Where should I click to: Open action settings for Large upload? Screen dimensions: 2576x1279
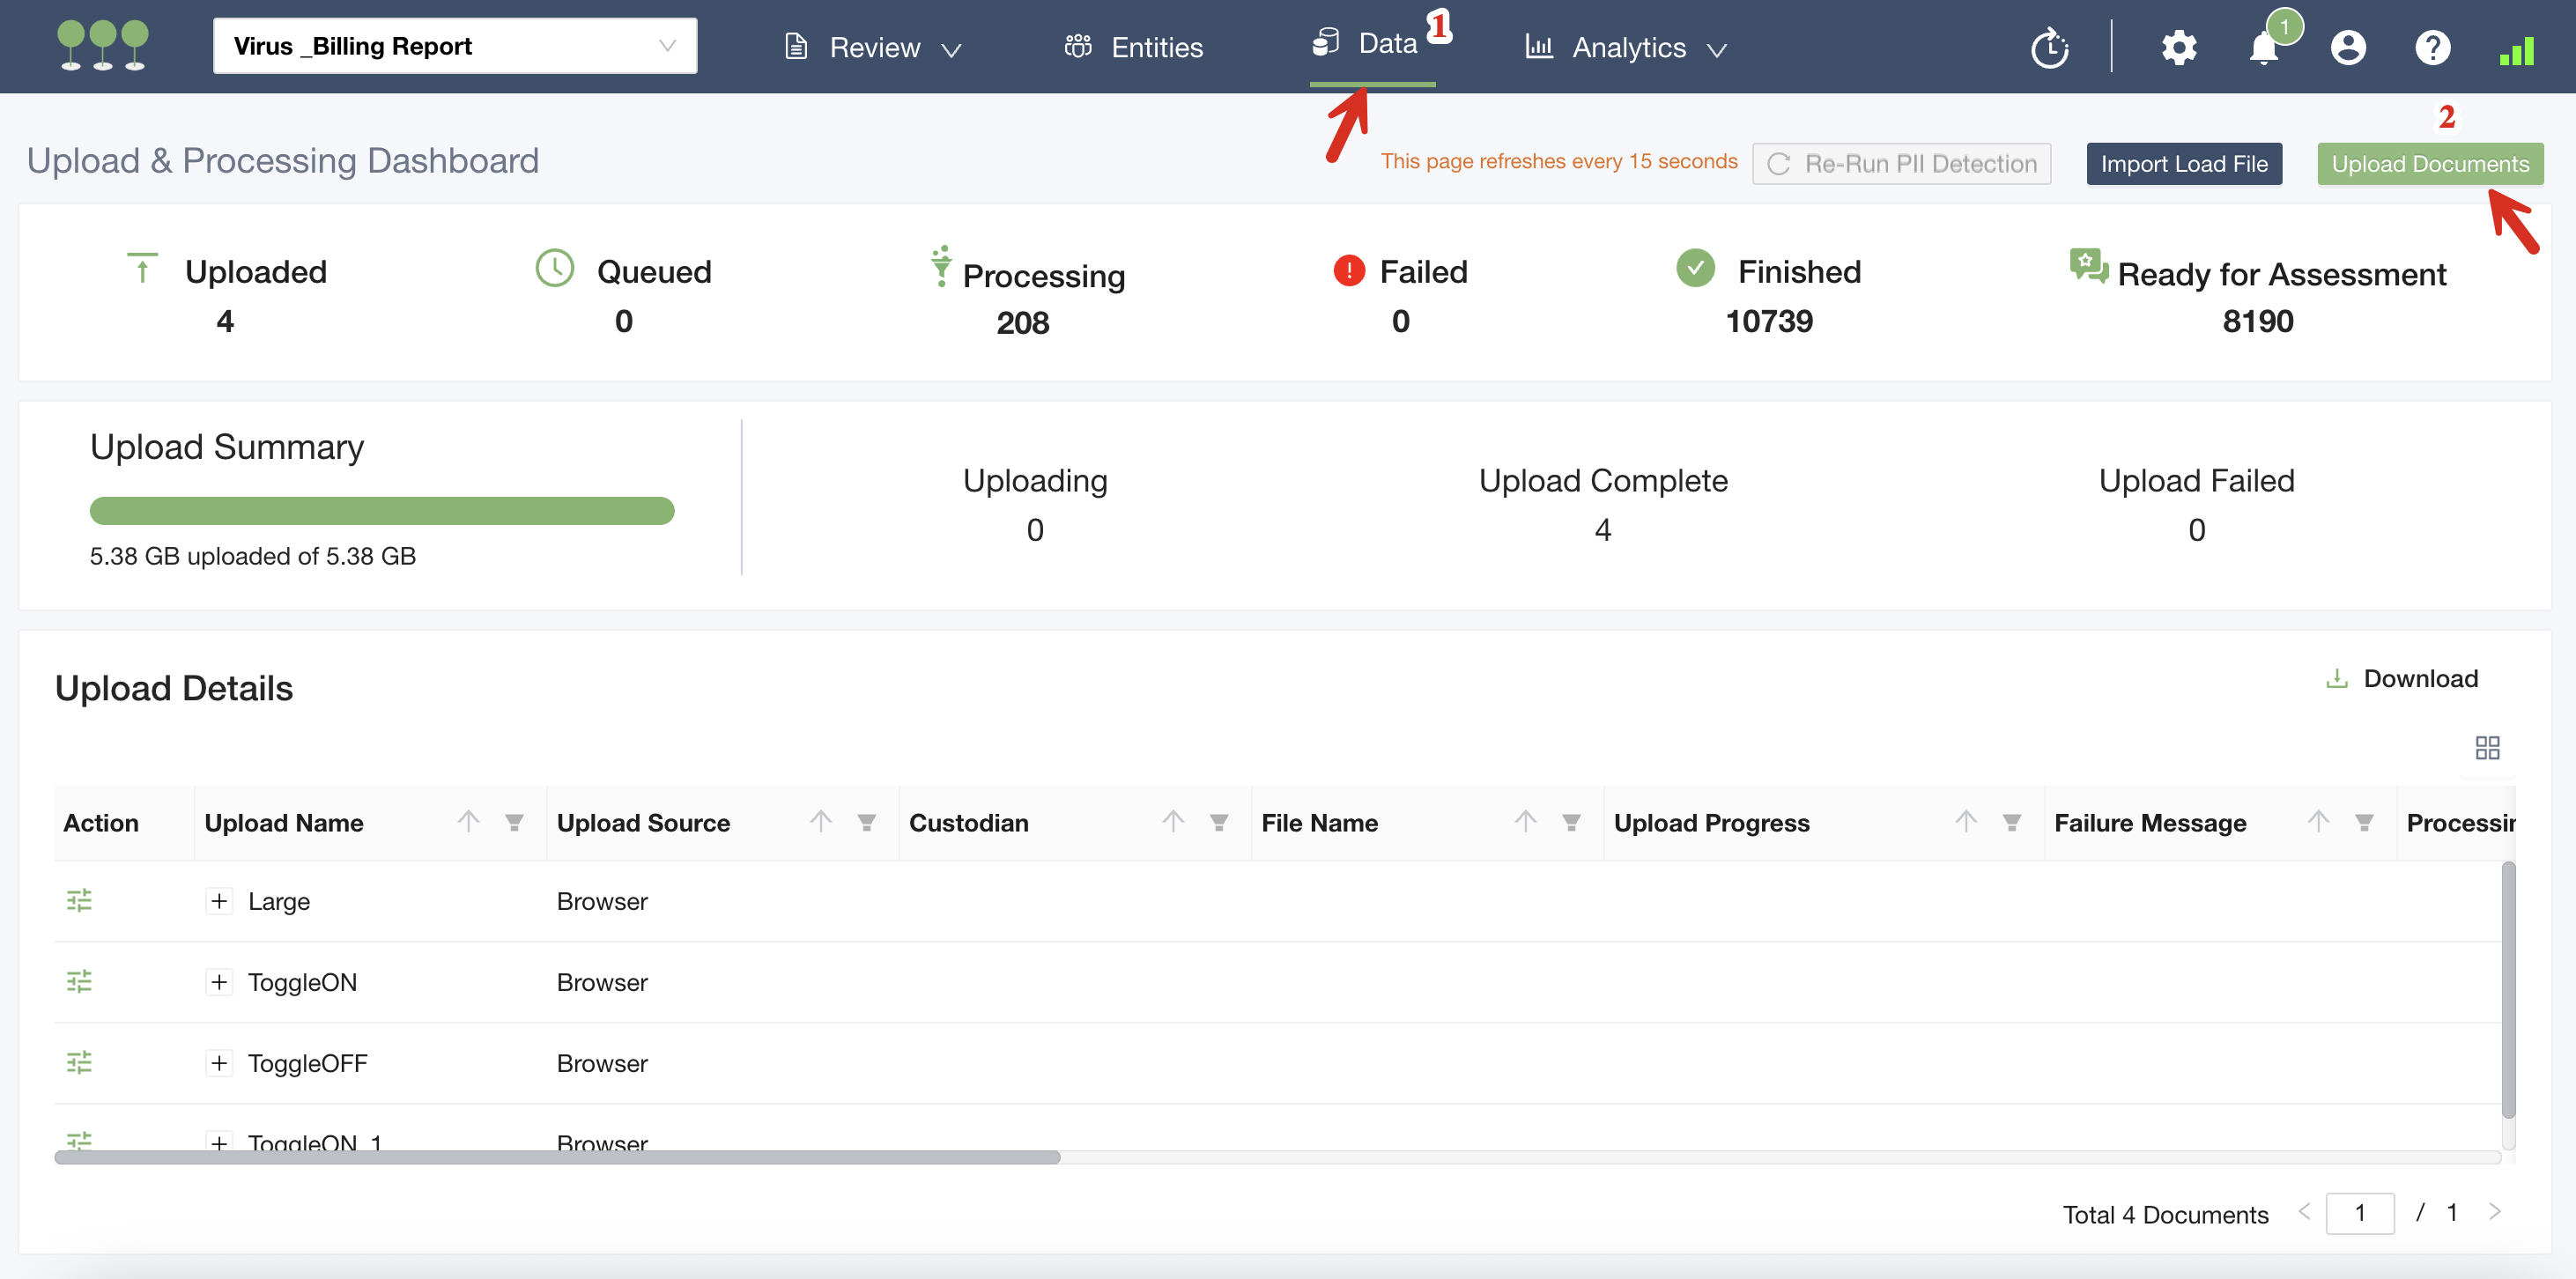point(79,900)
